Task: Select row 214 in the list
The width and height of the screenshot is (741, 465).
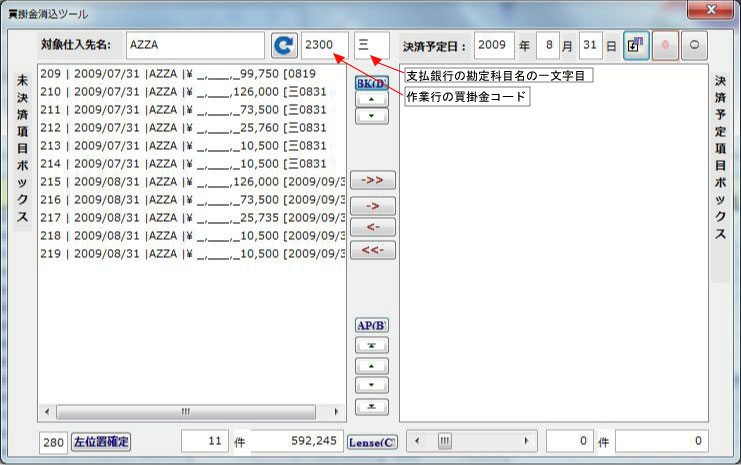Action: [x=192, y=164]
